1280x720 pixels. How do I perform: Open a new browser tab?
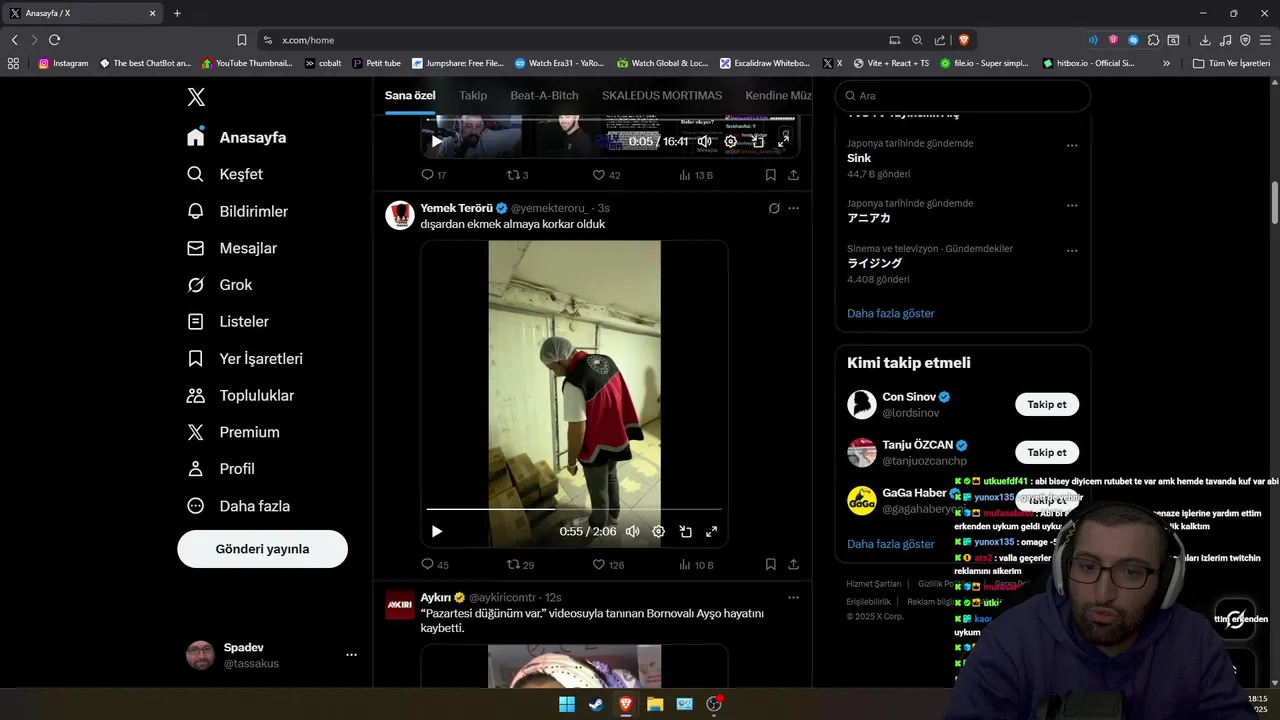click(177, 13)
